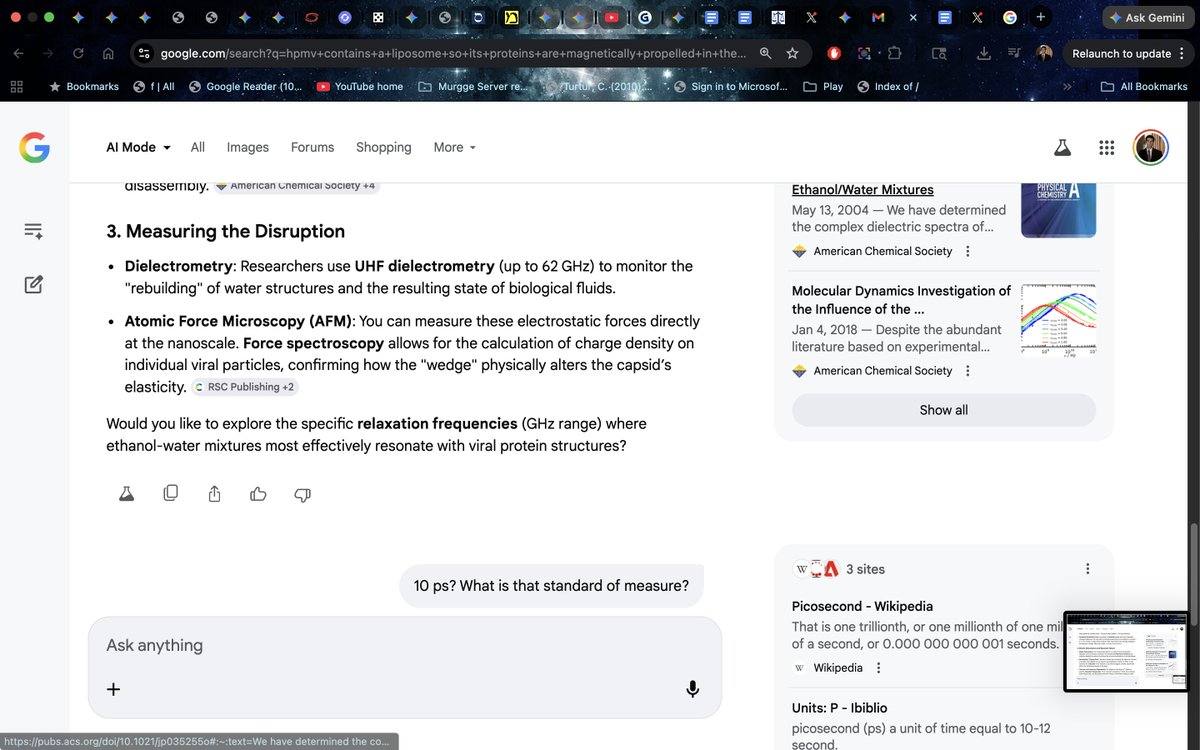Click the Ask Gemini button
This screenshot has width=1200, height=750.
click(x=1147, y=18)
